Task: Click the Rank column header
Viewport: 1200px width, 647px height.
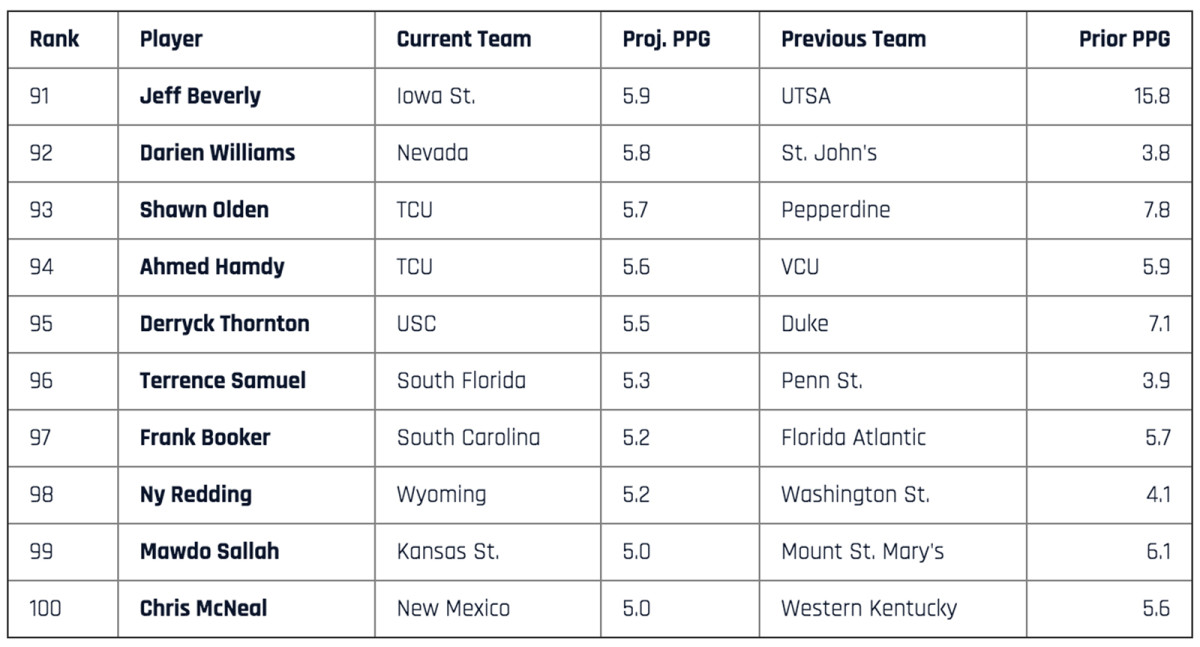Action: click(x=54, y=40)
